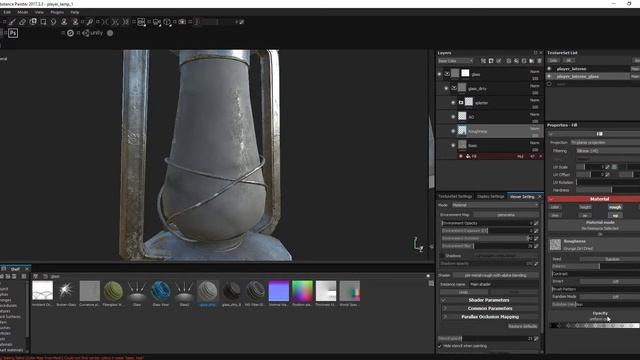Edit Stencil opacity pencil icon
The image size is (640, 360).
tap(536, 338)
